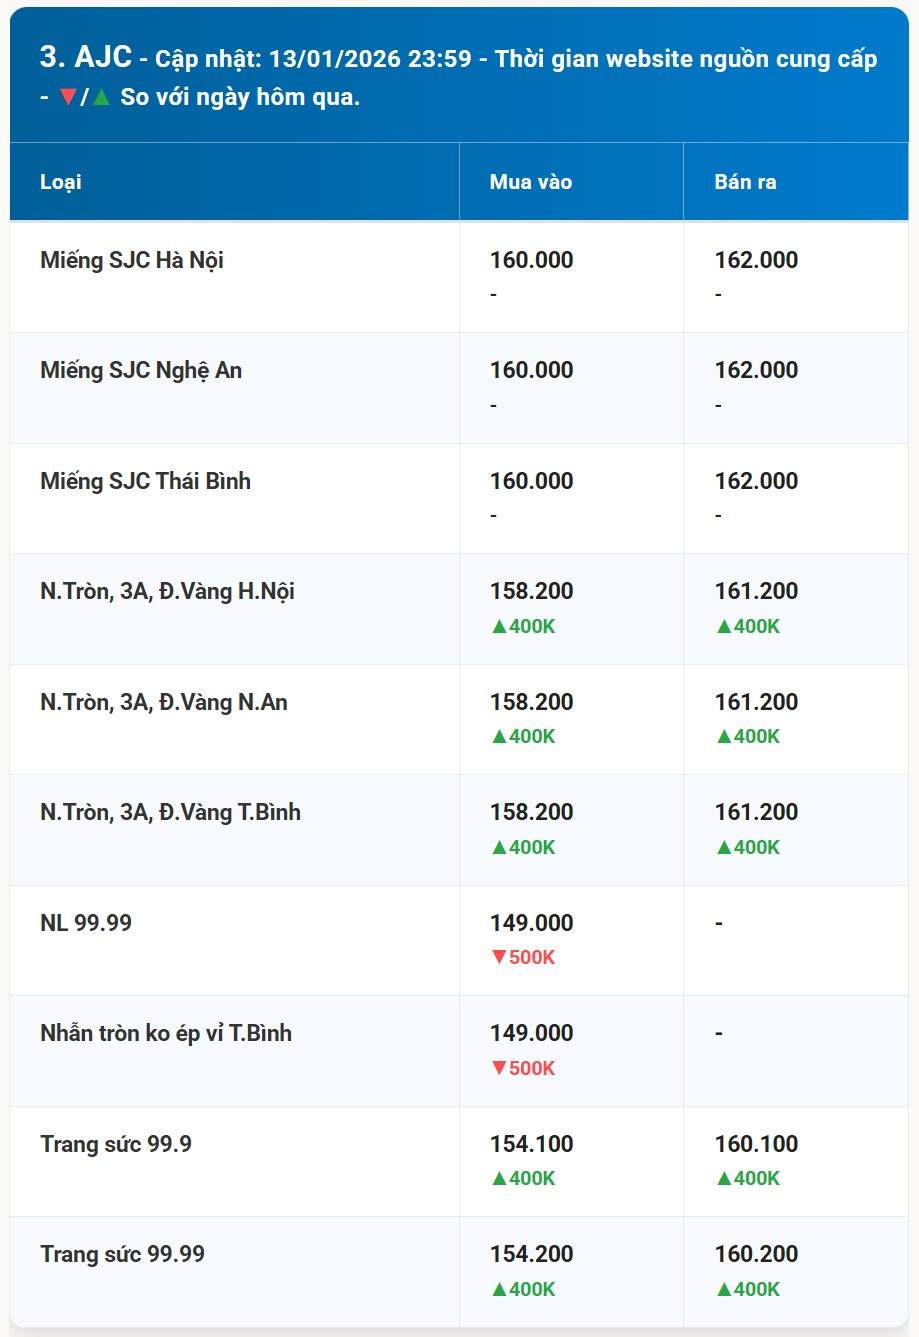The width and height of the screenshot is (919, 1337).
Task: Select the 'Miếng SJC Hà Nội' row label
Action: coord(132,260)
